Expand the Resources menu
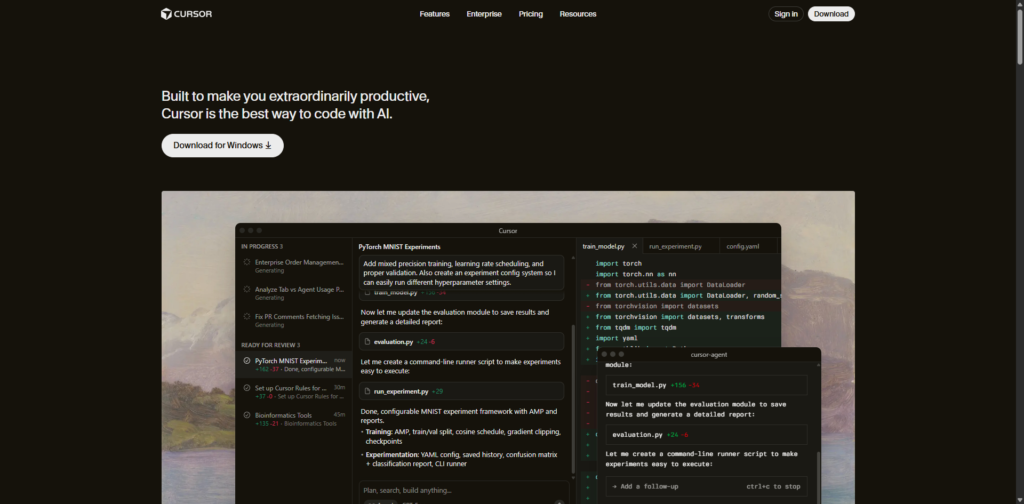Viewport: 1024px width, 504px height. [578, 14]
